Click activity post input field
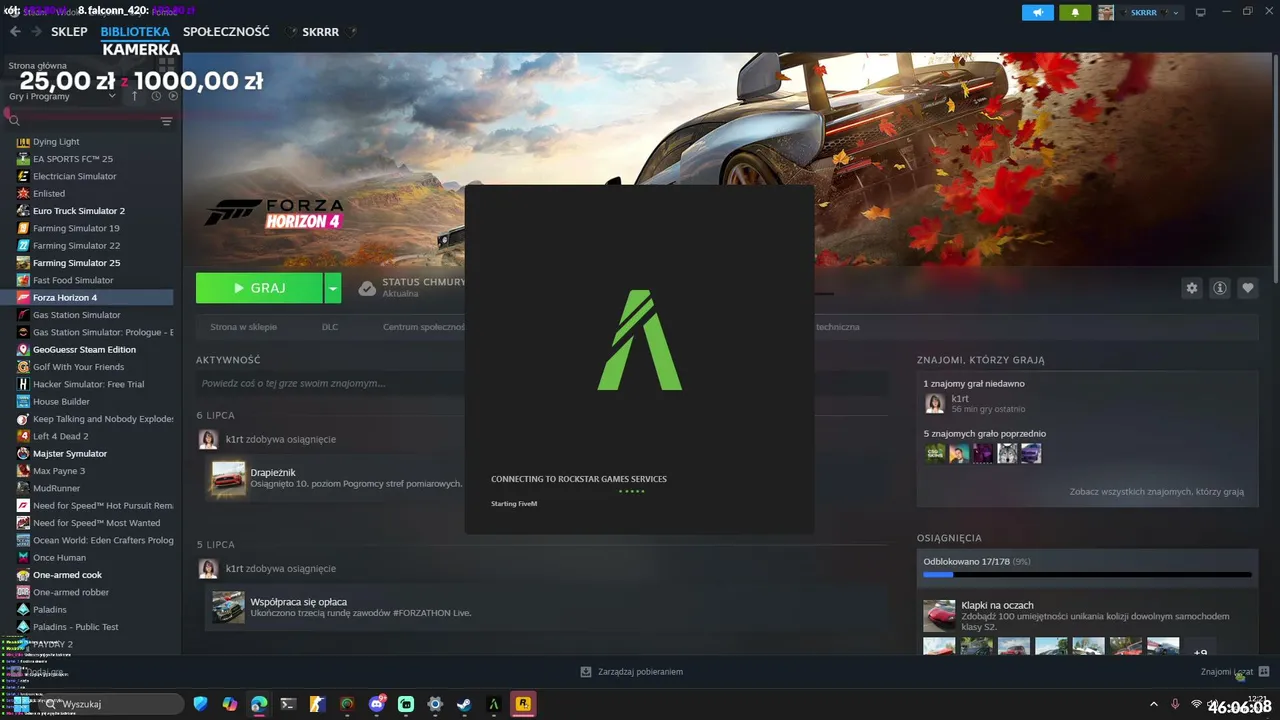Image resolution: width=1280 pixels, height=720 pixels. tap(542, 383)
